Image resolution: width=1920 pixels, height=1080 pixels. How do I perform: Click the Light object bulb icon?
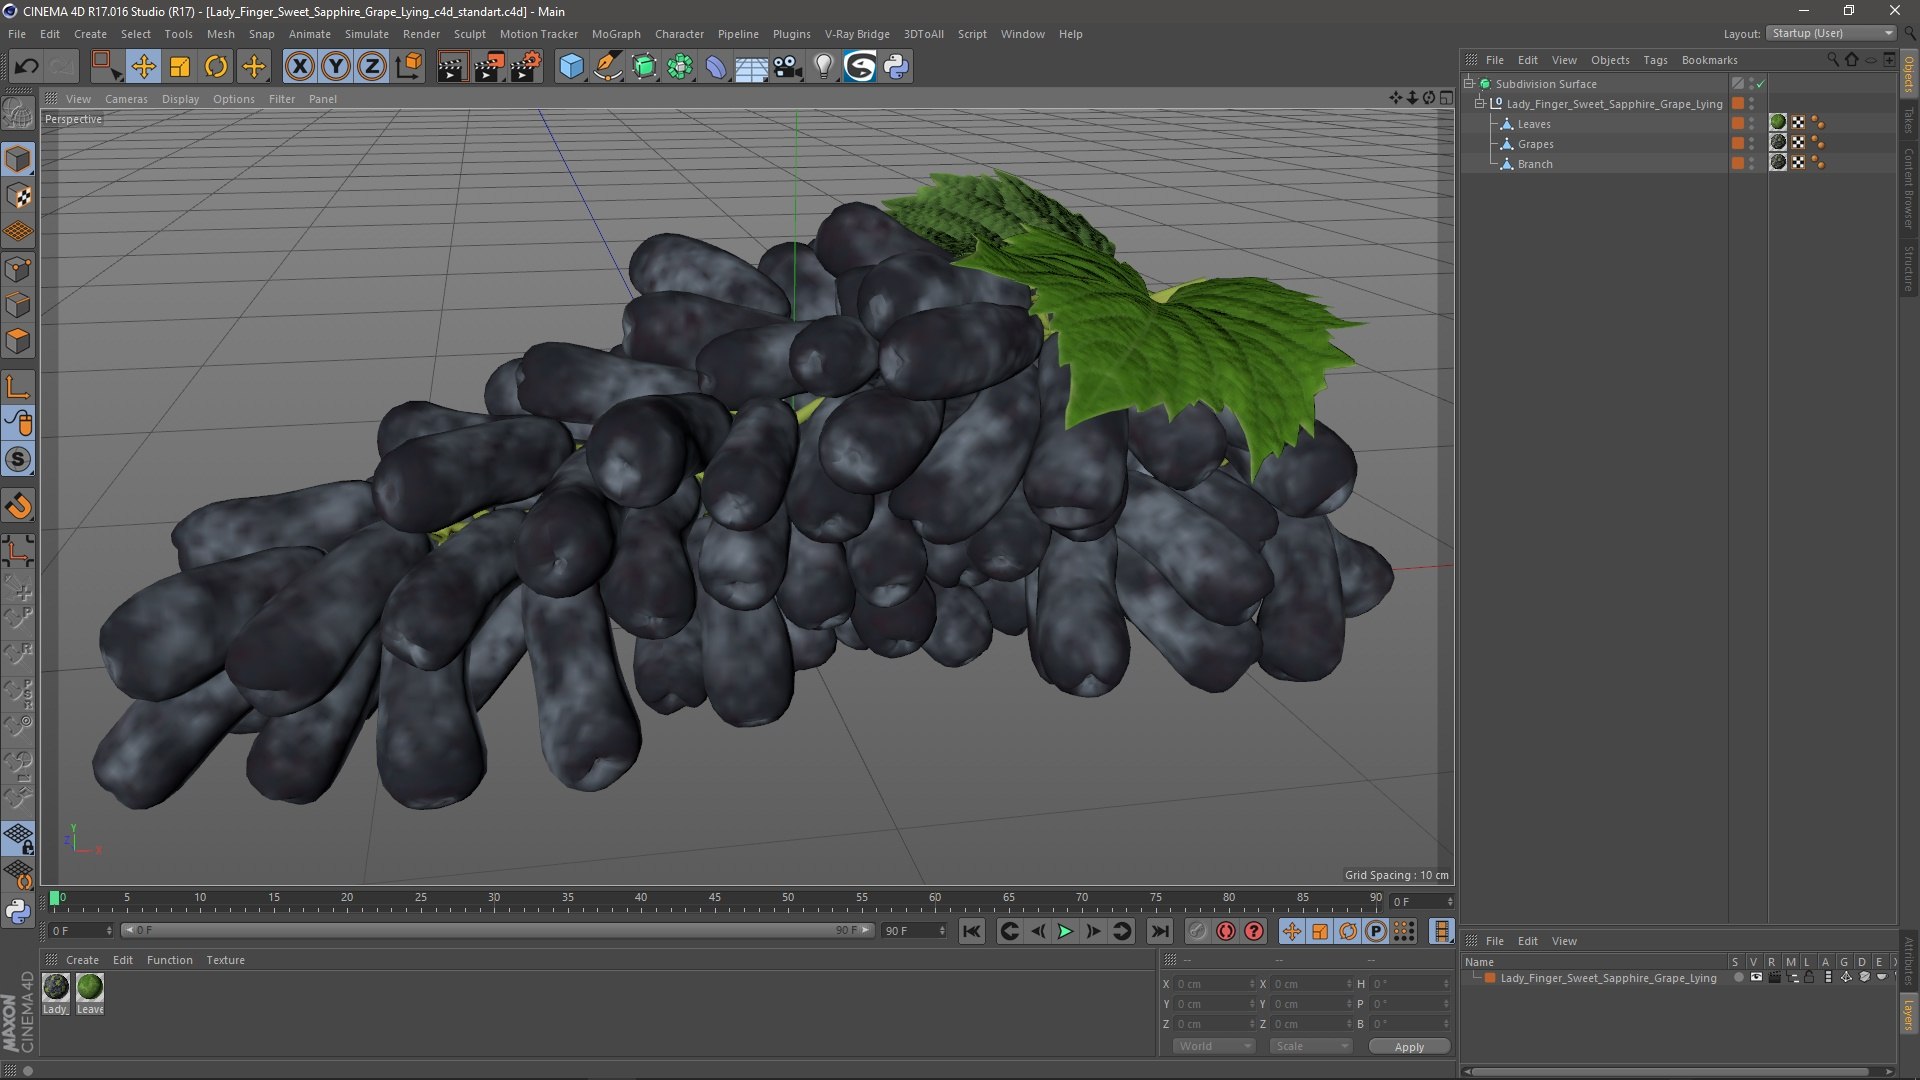(x=823, y=67)
